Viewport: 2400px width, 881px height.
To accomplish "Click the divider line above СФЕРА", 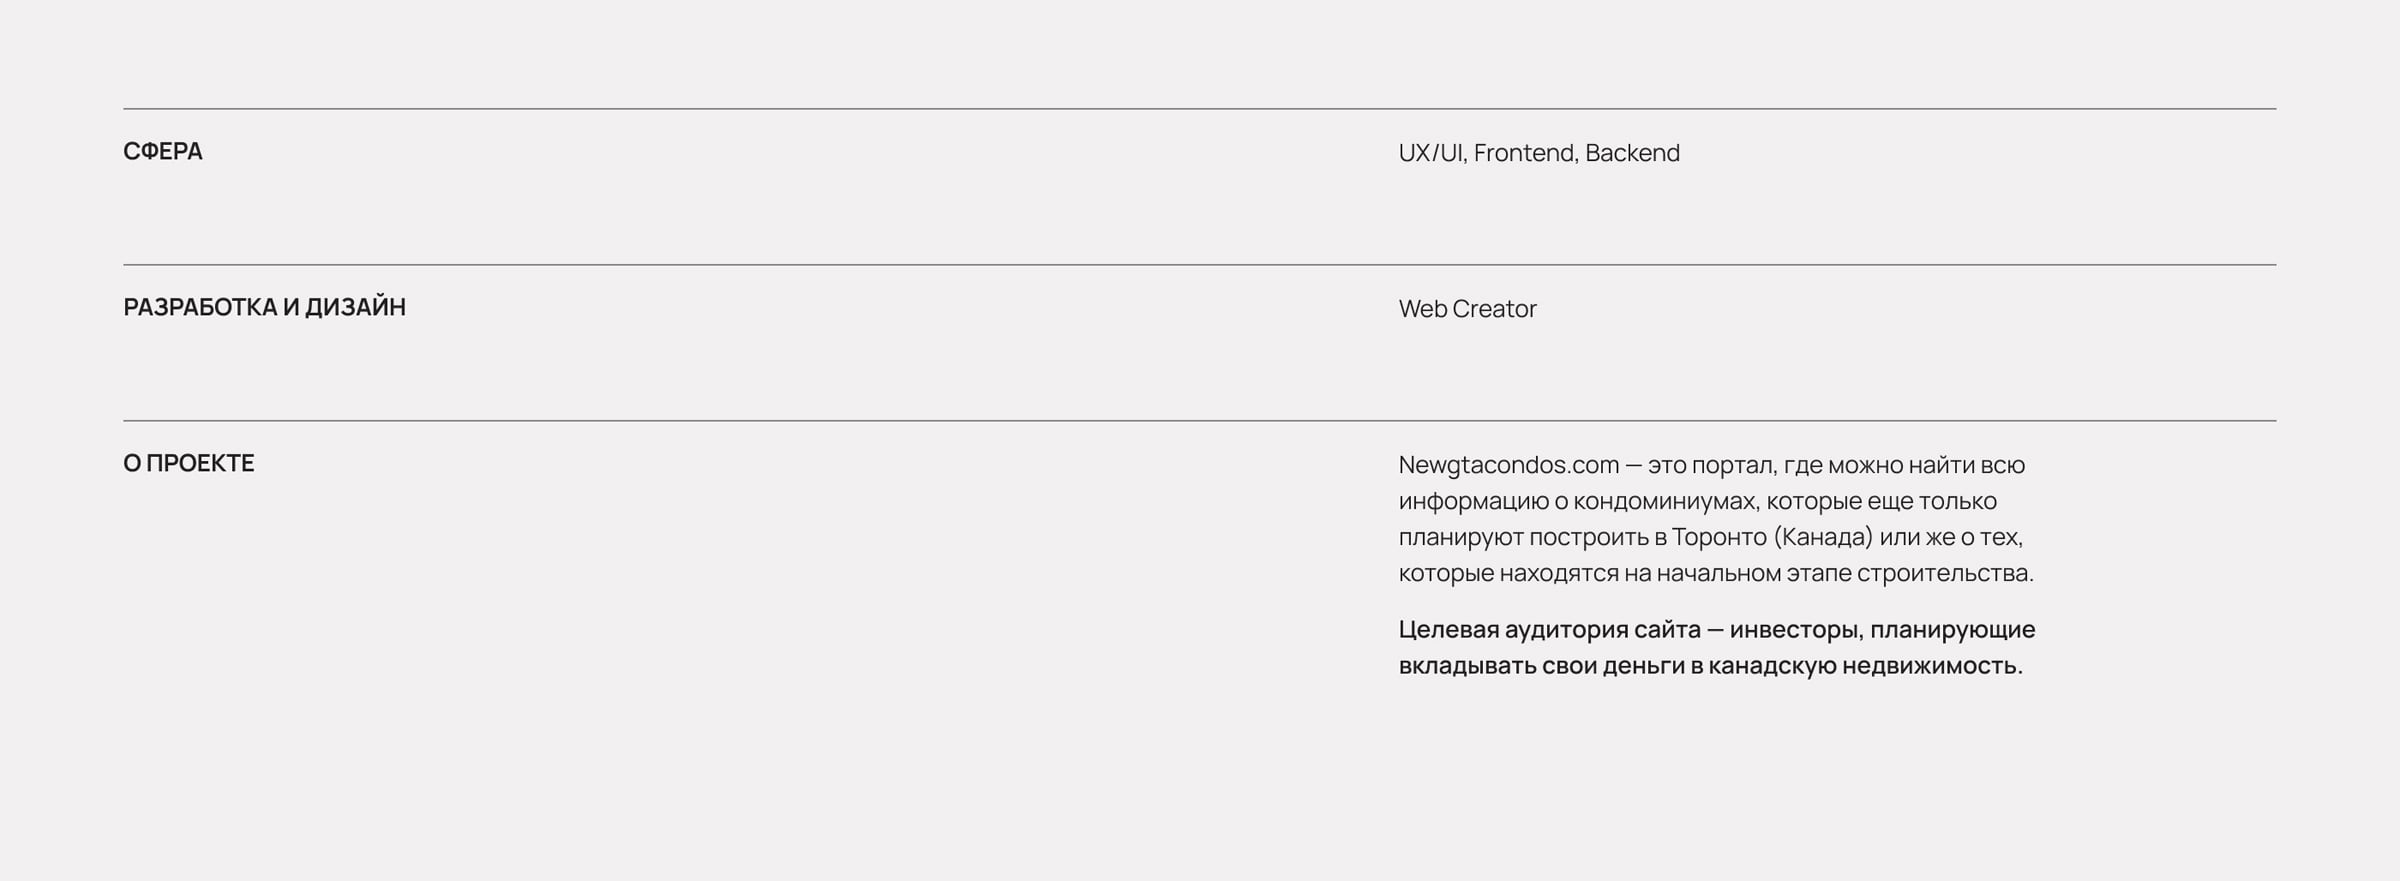I will [x=1200, y=109].
